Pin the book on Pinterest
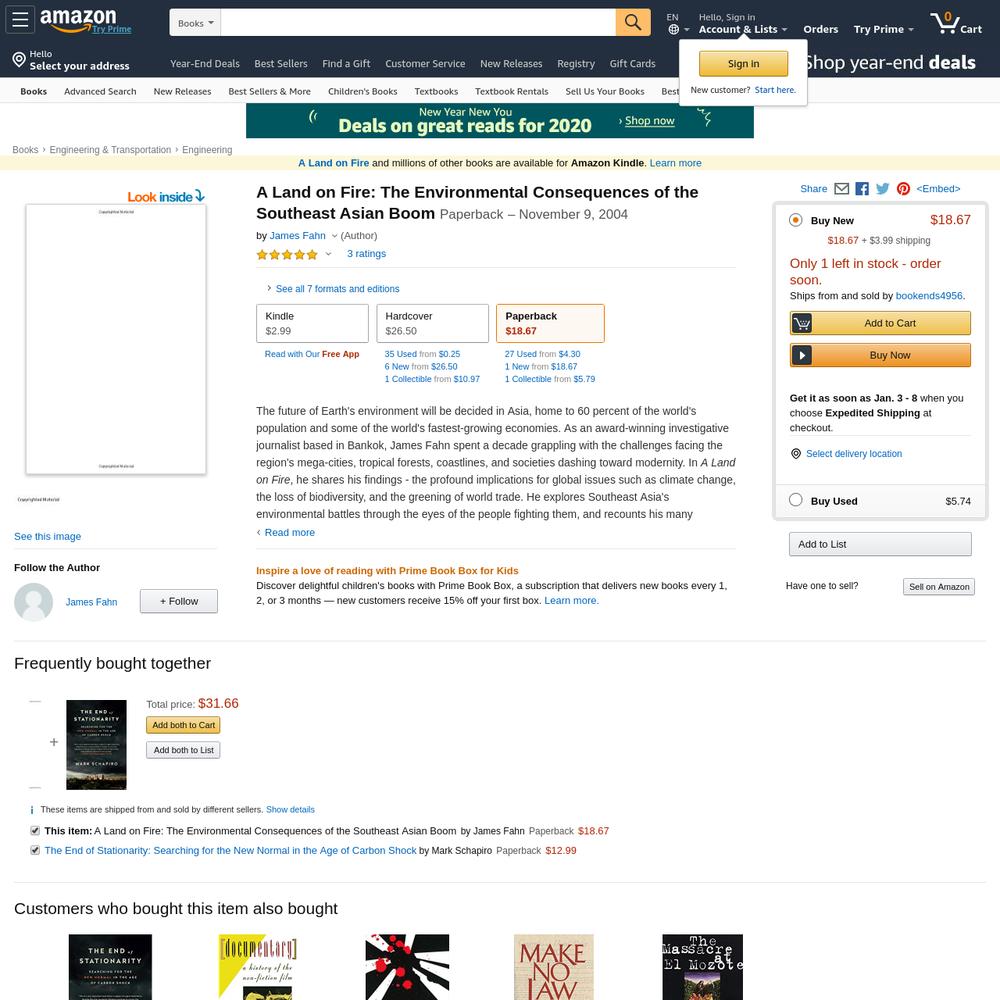Image resolution: width=1000 pixels, height=1000 pixels. click(903, 189)
